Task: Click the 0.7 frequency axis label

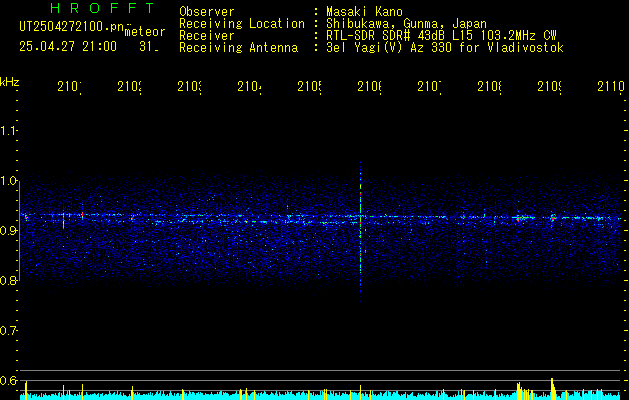Action: [x=8, y=331]
